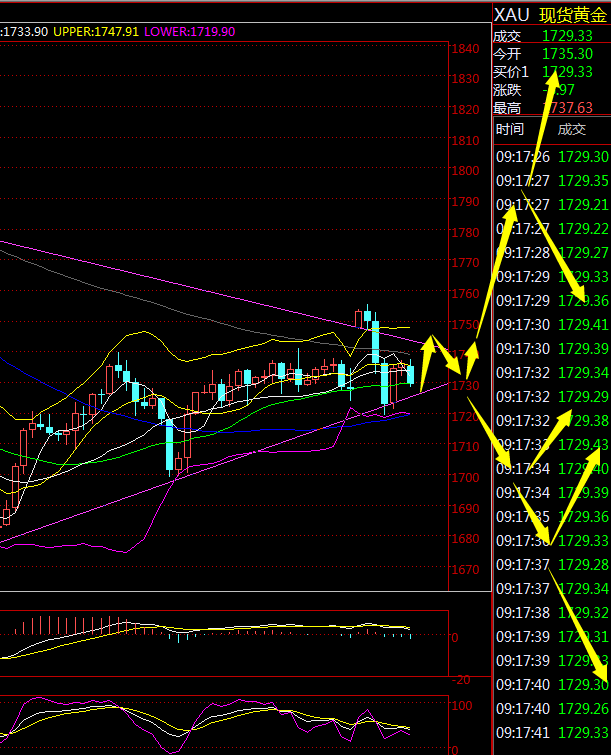Click the XAU symbol code in header
Viewport: 611px width, 755px height.
[510, 15]
